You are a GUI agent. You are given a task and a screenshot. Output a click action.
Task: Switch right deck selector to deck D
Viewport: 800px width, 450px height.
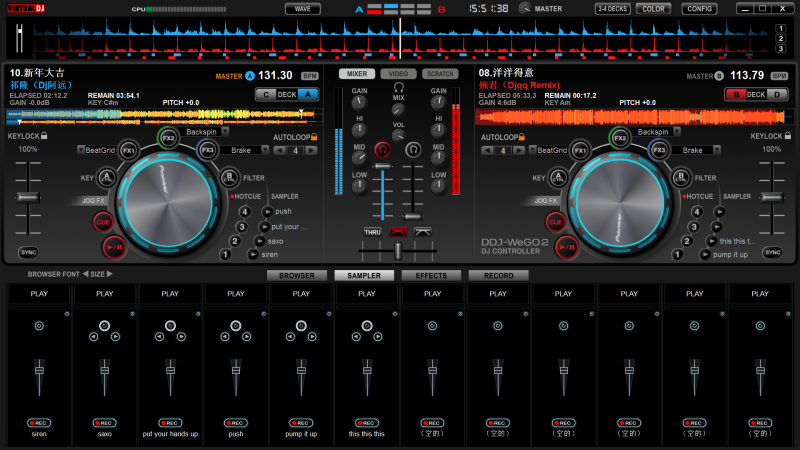point(777,94)
